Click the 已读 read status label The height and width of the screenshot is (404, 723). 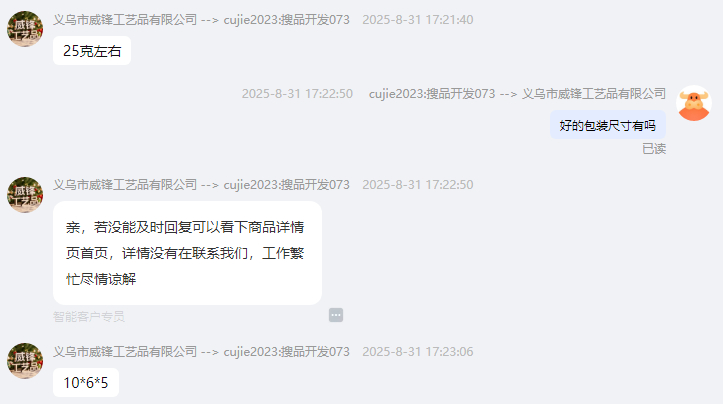[654, 149]
